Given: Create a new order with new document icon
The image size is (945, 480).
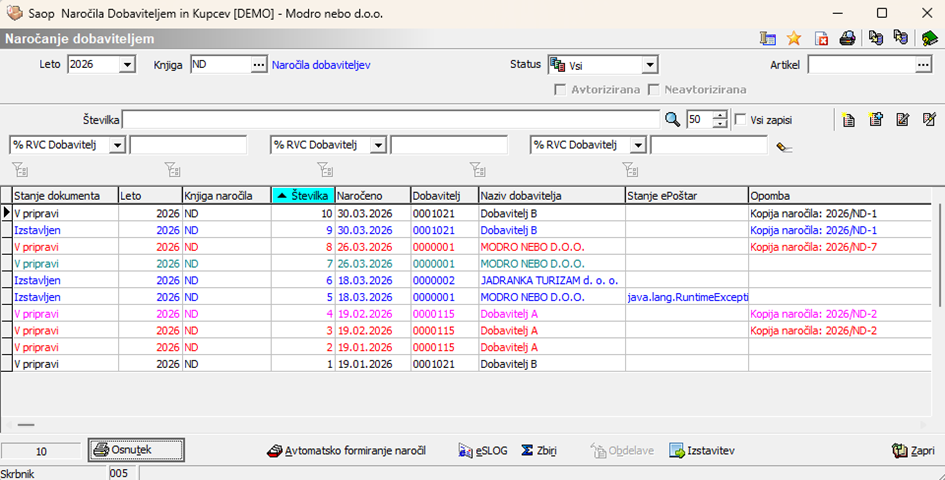Looking at the screenshot, I should (x=849, y=119).
